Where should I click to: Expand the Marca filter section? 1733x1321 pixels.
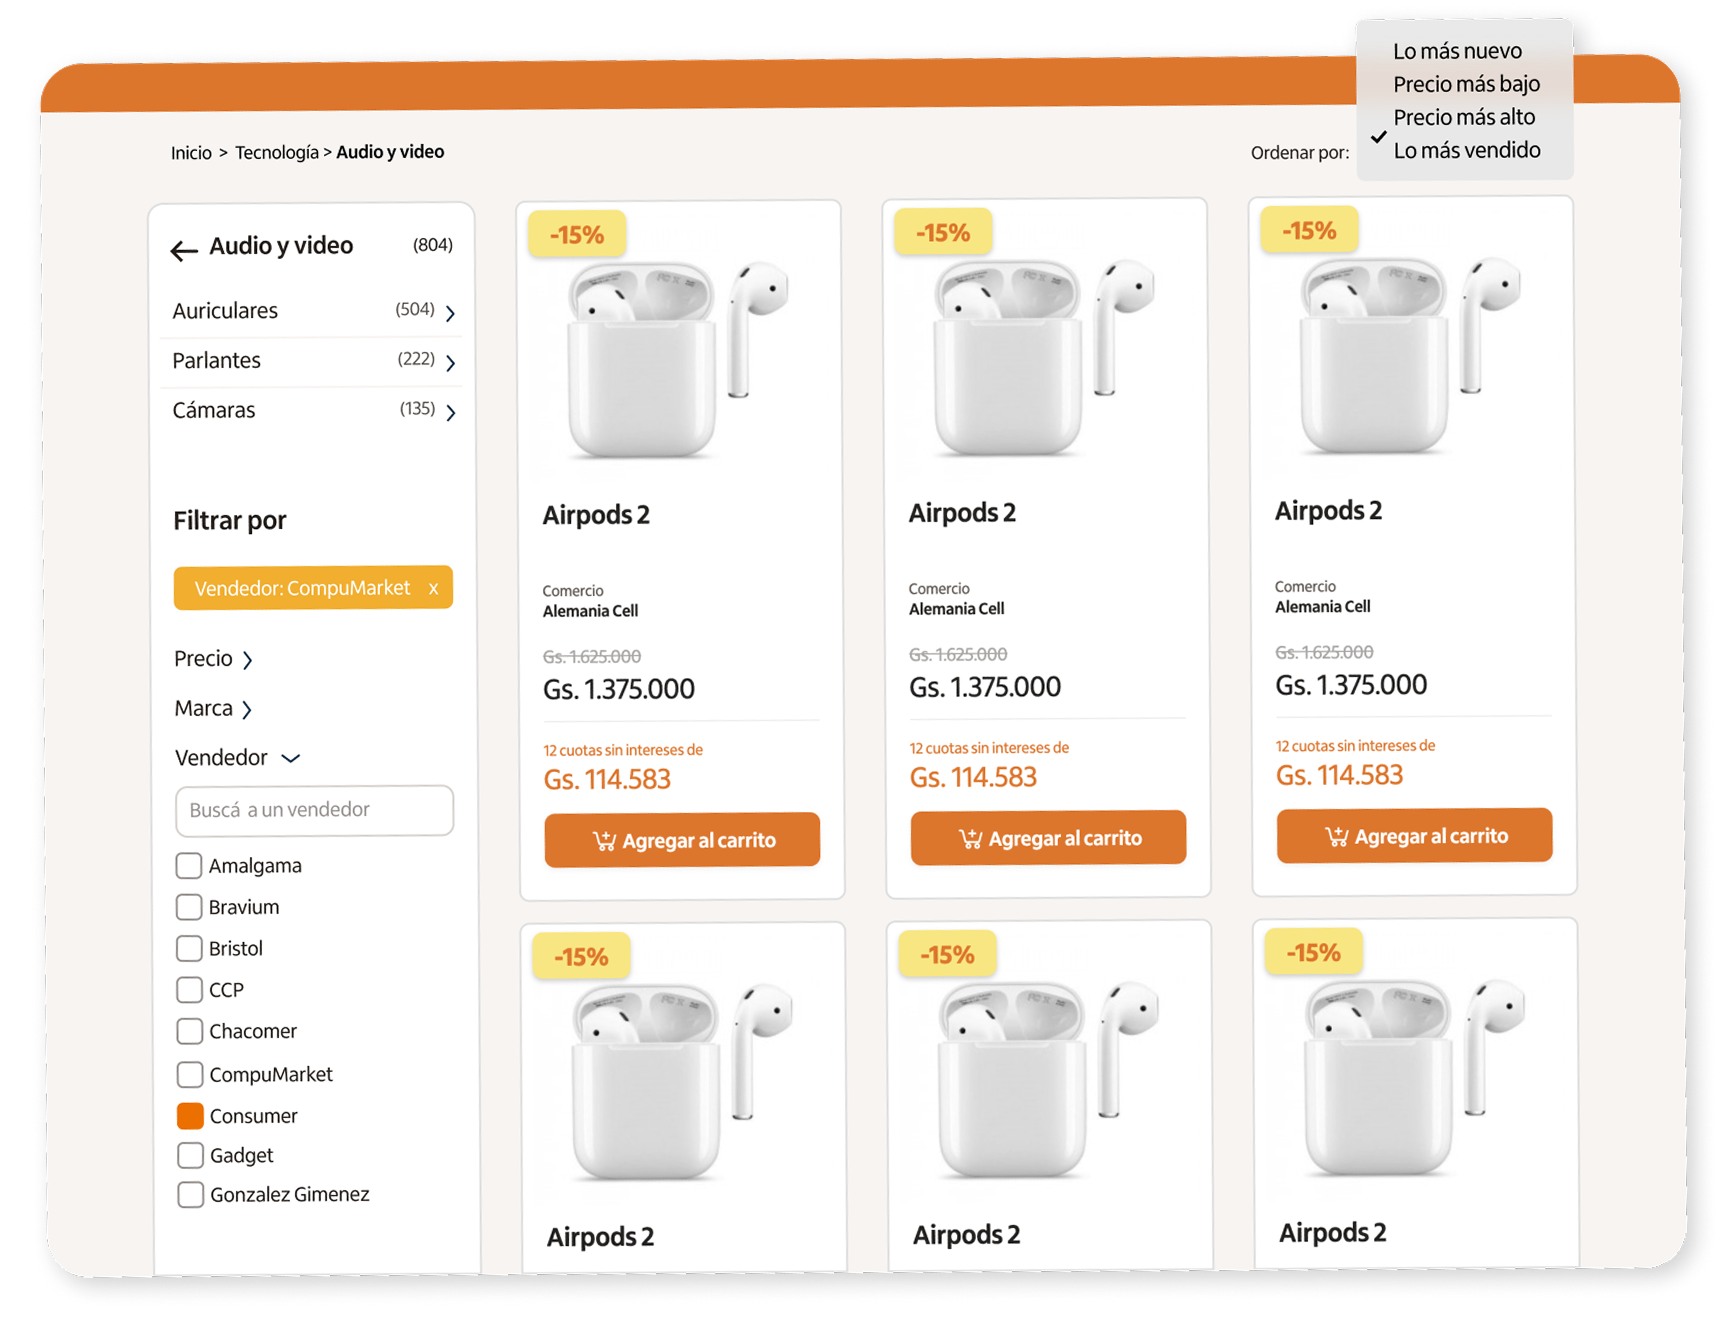pyautogui.click(x=213, y=709)
